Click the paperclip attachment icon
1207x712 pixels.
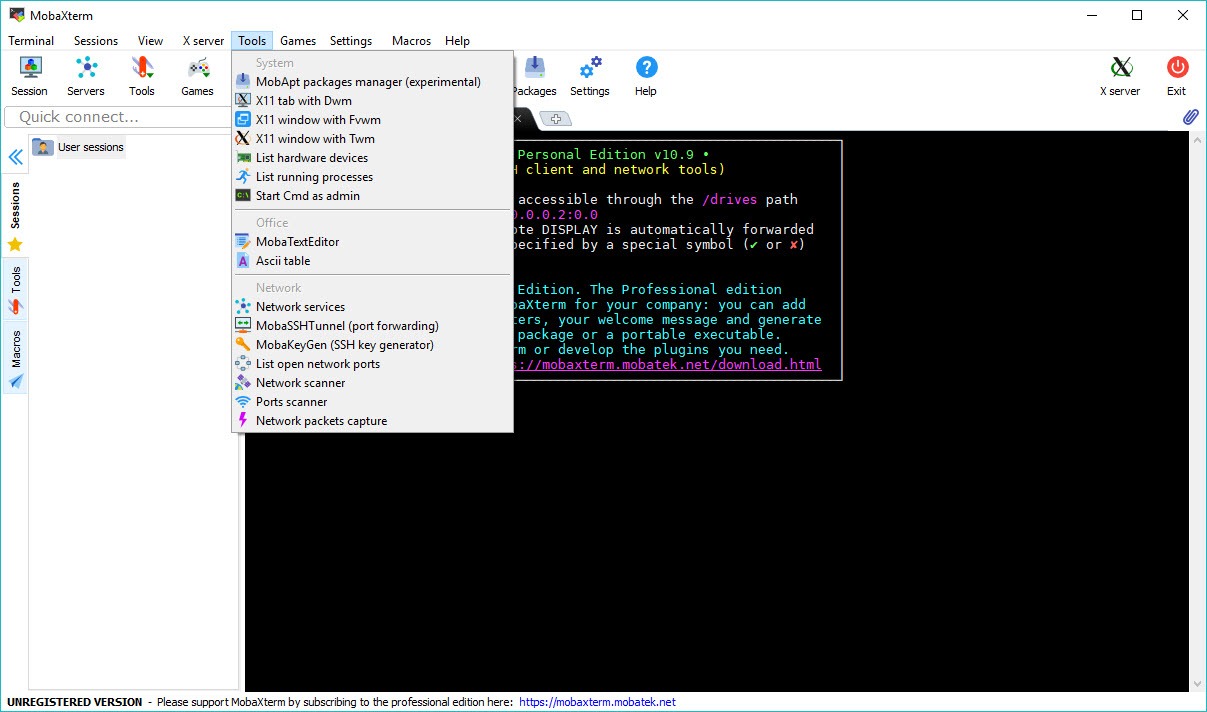pyautogui.click(x=1190, y=117)
